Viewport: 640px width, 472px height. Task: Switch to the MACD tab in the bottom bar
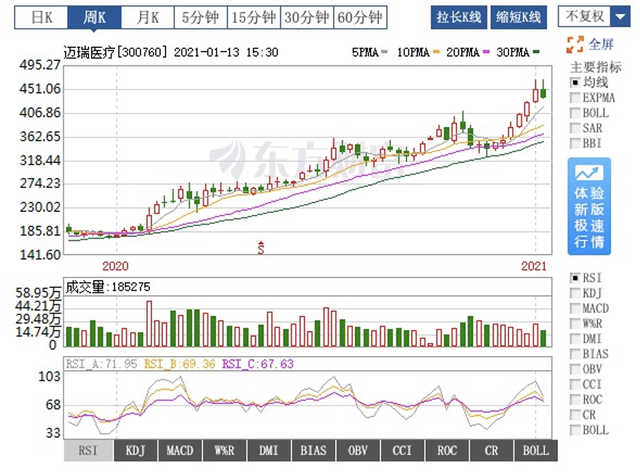pyautogui.click(x=181, y=451)
